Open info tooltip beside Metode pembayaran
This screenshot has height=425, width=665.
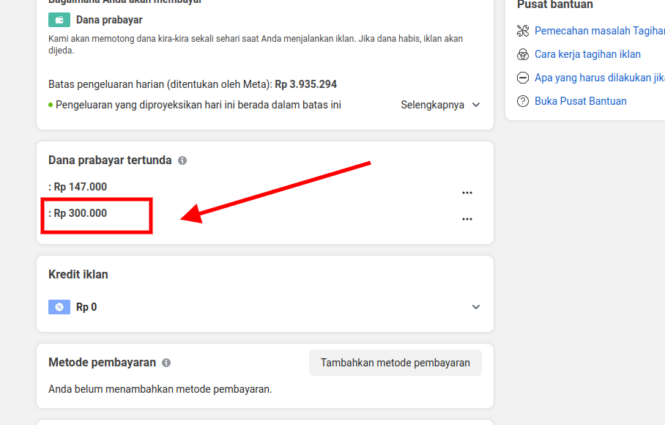[166, 363]
